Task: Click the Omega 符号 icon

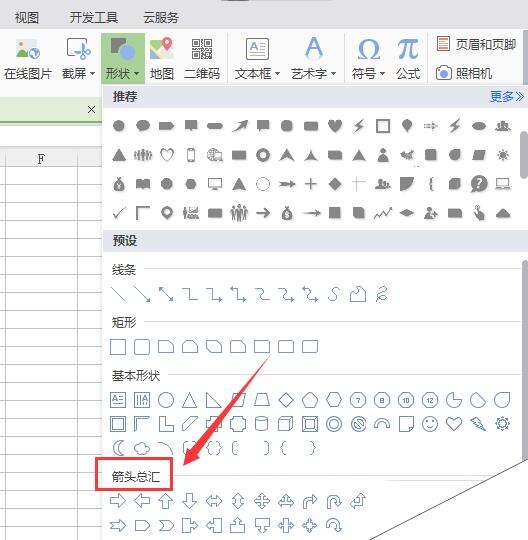Action: click(x=369, y=50)
